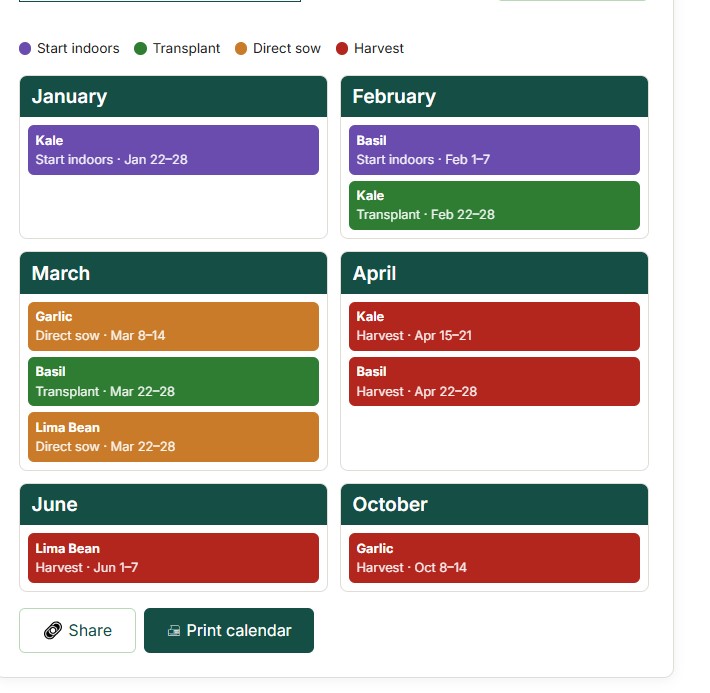The height and width of the screenshot is (693, 710).
Task: Open the Kale Start indoors Jan 22–28 card
Action: click(173, 150)
